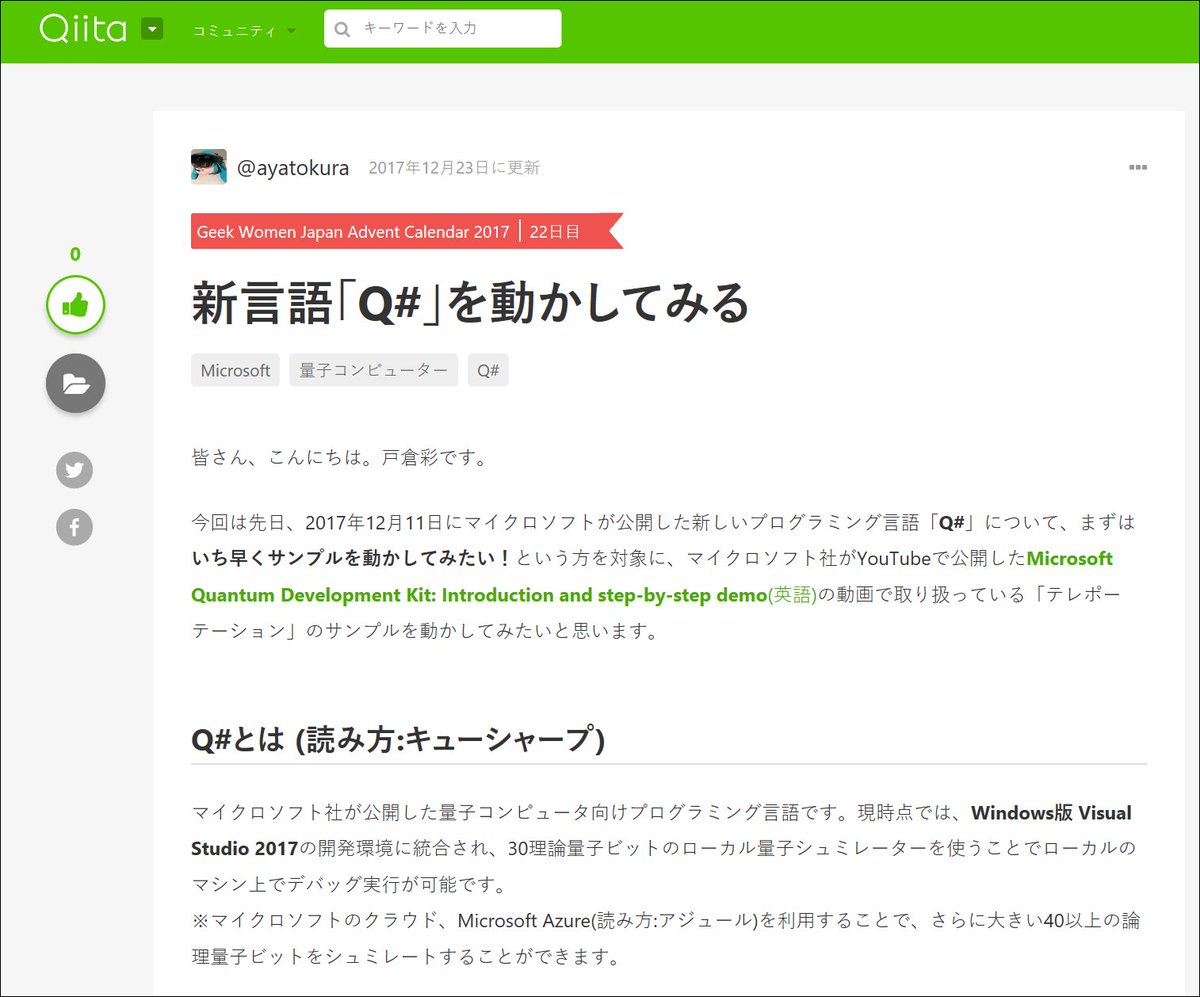Image resolution: width=1200 pixels, height=997 pixels.
Task: Open the author avatar of ayatokura
Action: pos(208,167)
